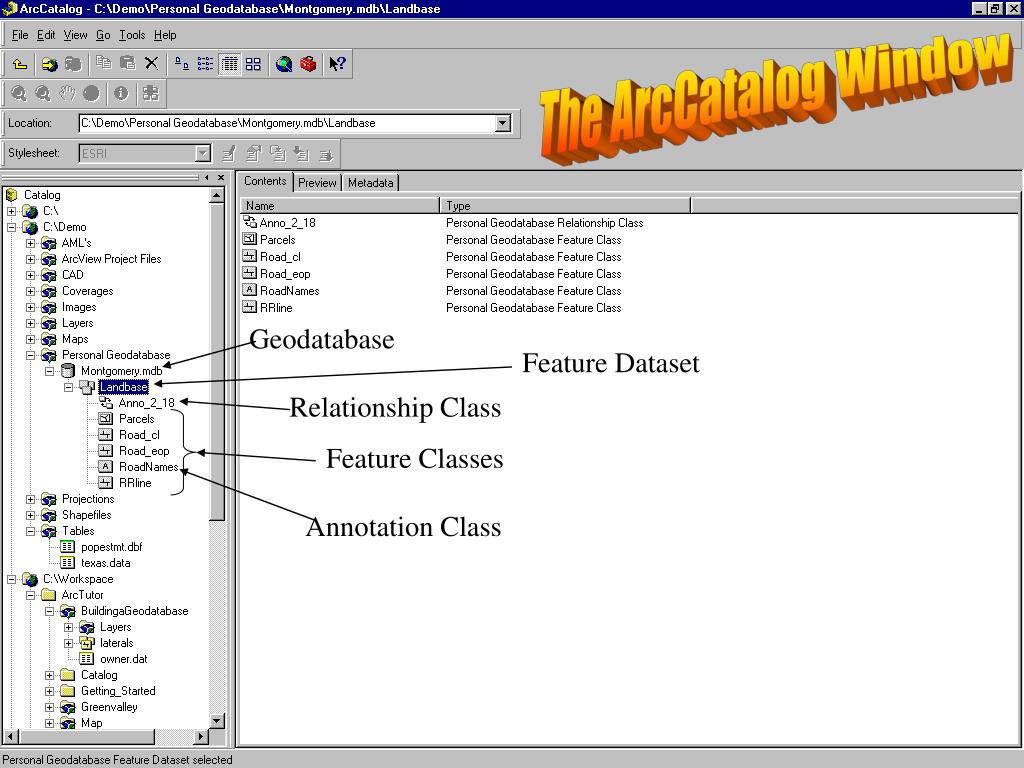Select Road_eop in the catalog tree
This screenshot has width=1024, height=768.
(144, 451)
